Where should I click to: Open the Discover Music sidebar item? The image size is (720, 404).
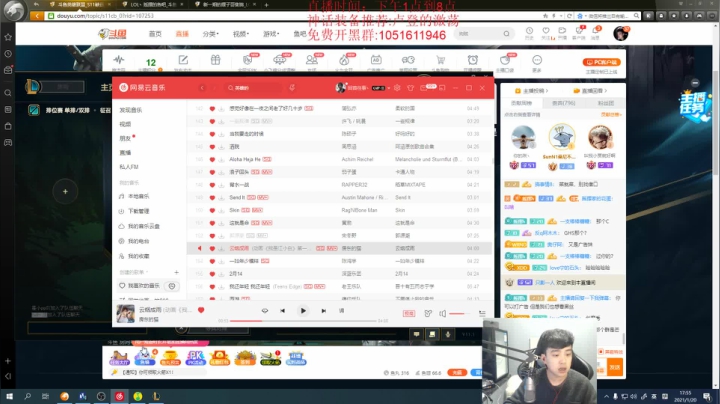pos(131,110)
